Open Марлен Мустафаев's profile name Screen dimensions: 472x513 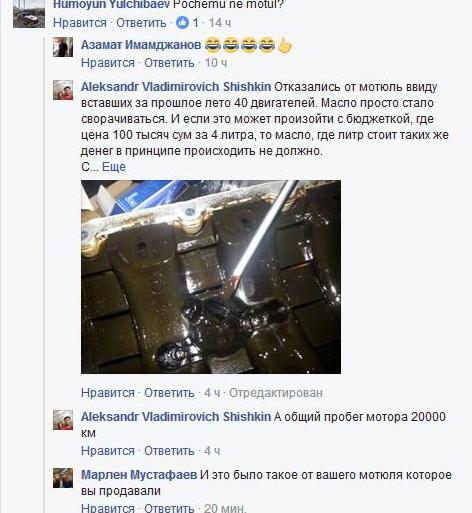point(139,475)
